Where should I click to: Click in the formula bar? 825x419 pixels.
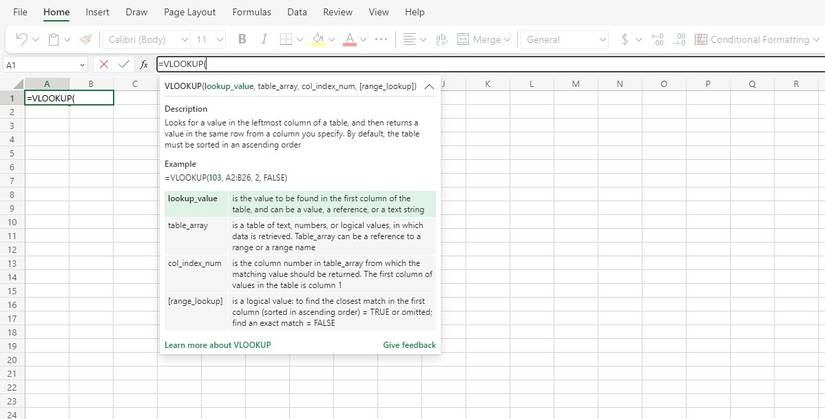click(490, 64)
